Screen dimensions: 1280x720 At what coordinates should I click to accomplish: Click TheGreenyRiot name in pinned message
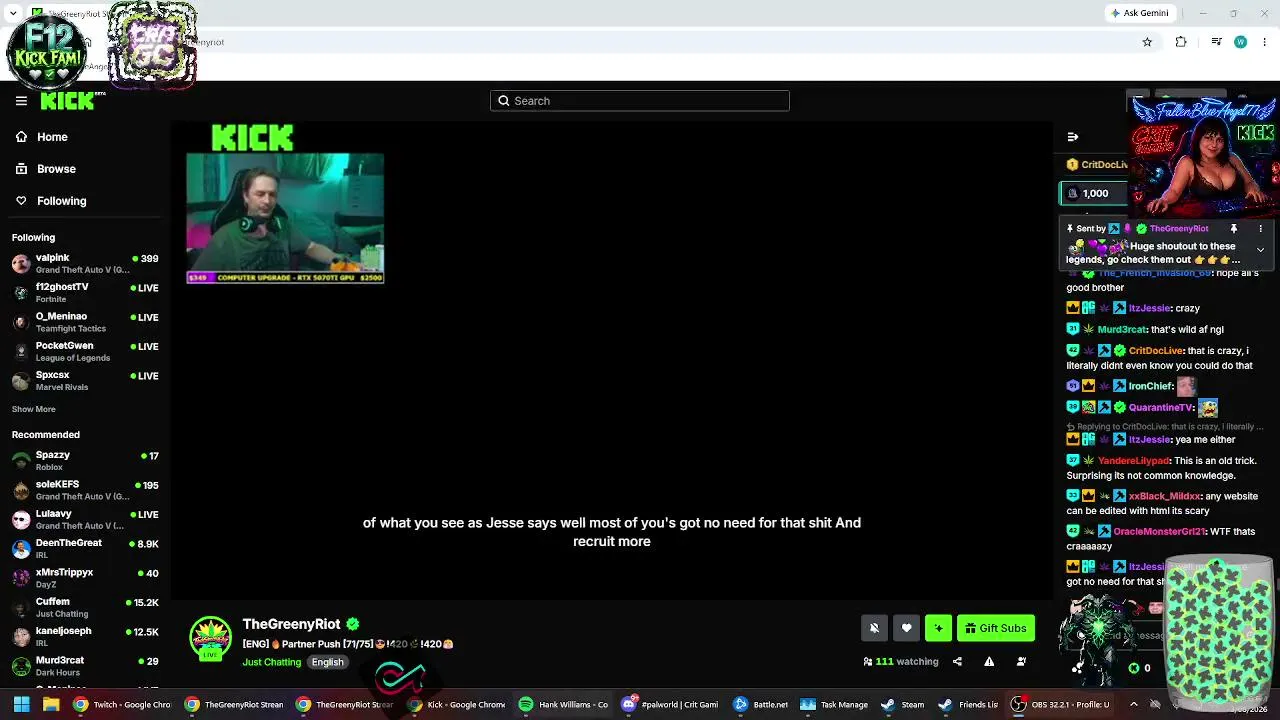tap(1179, 229)
